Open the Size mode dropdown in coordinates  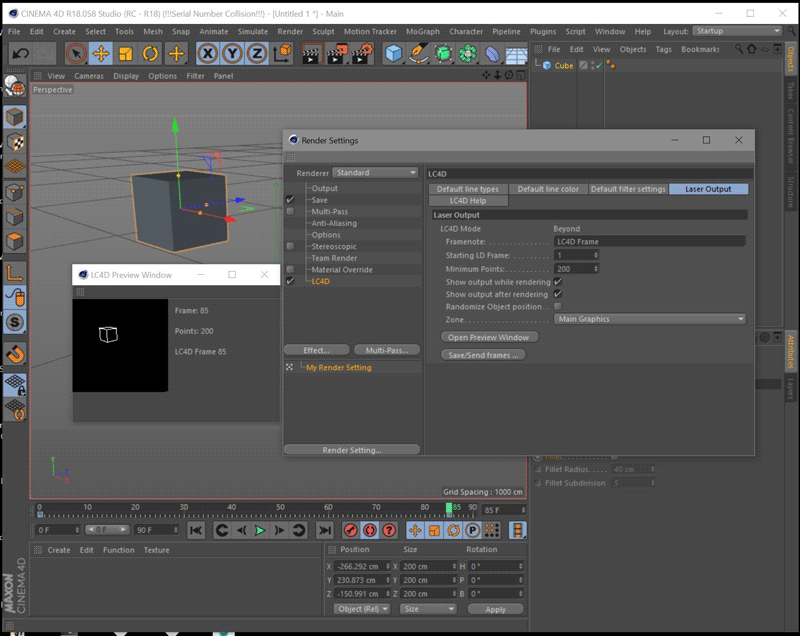(x=428, y=609)
